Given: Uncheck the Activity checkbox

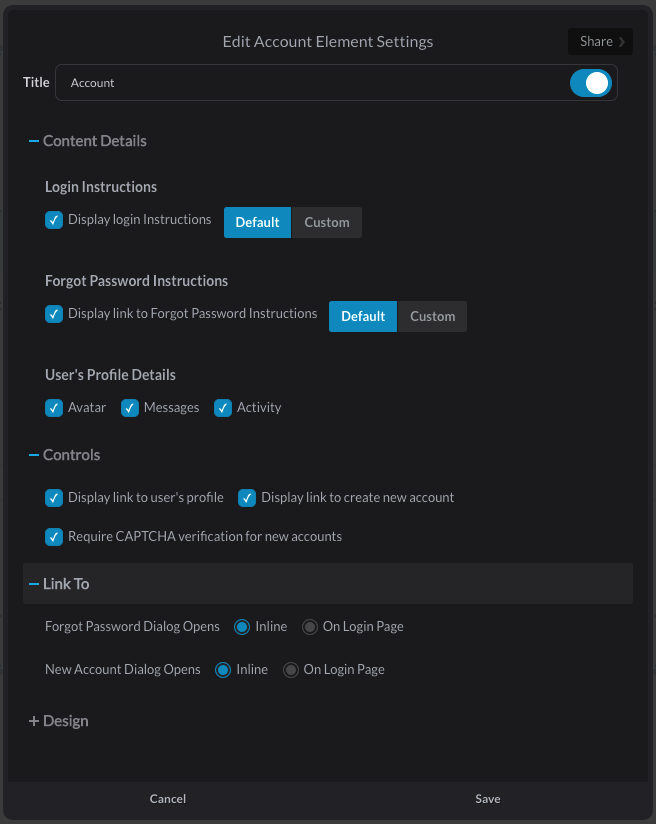Looking at the screenshot, I should [x=222, y=408].
